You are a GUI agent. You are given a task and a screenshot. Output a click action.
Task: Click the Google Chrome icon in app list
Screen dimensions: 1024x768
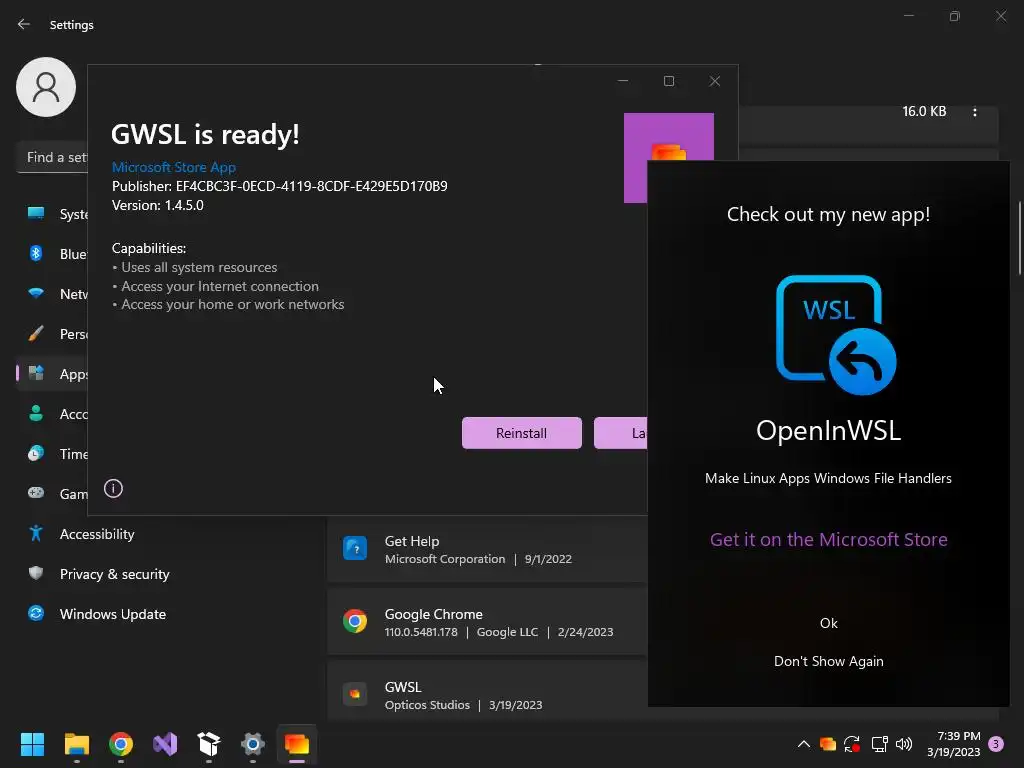(x=355, y=621)
